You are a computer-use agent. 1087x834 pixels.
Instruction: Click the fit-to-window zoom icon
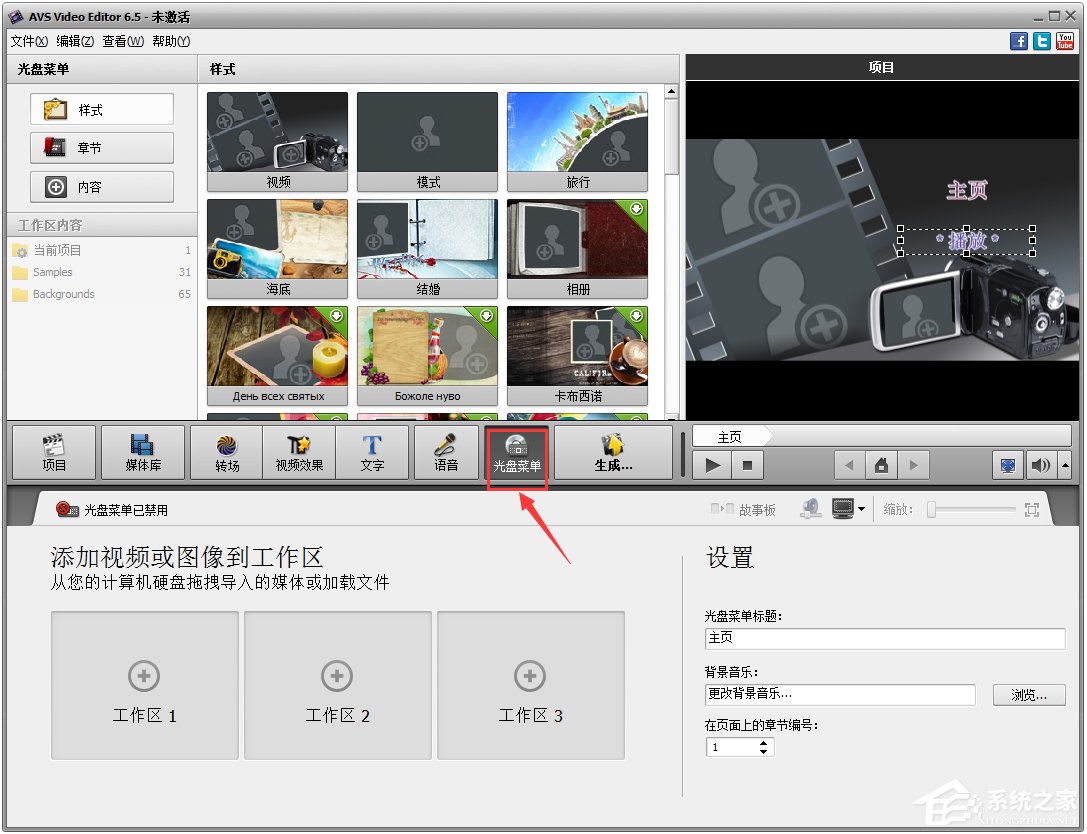pyautogui.click(x=1032, y=510)
